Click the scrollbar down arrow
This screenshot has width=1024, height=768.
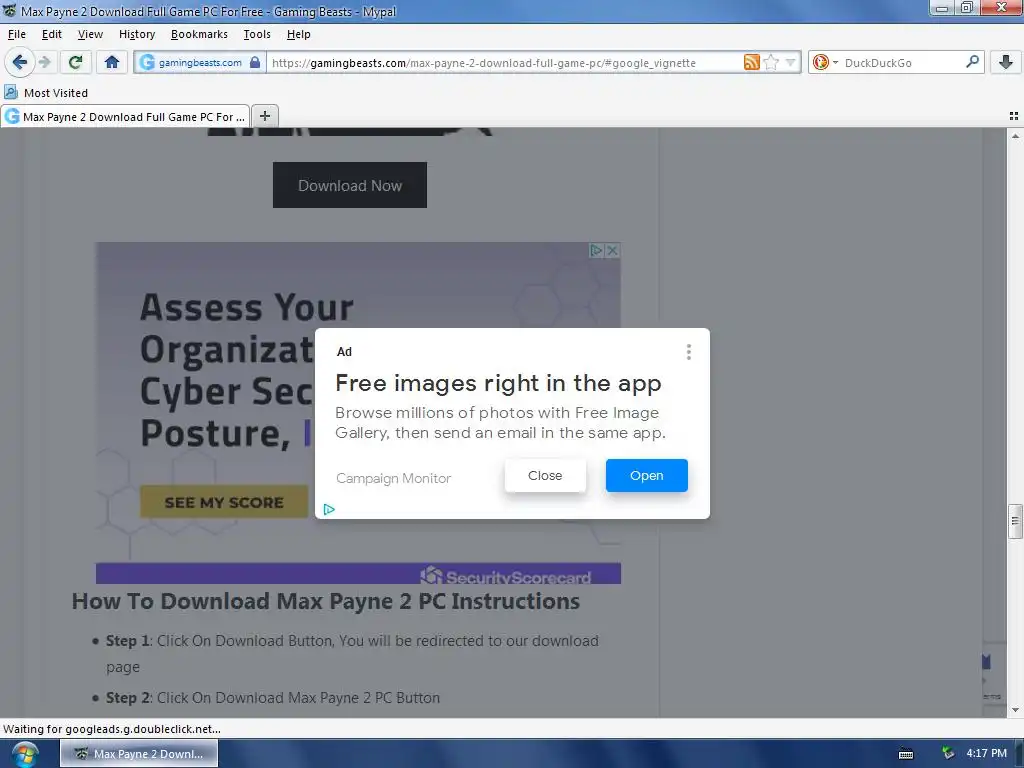coord(1015,710)
